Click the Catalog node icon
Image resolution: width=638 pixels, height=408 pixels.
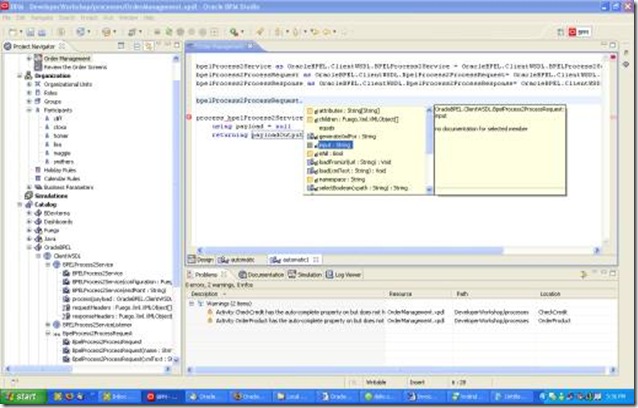click(29, 204)
